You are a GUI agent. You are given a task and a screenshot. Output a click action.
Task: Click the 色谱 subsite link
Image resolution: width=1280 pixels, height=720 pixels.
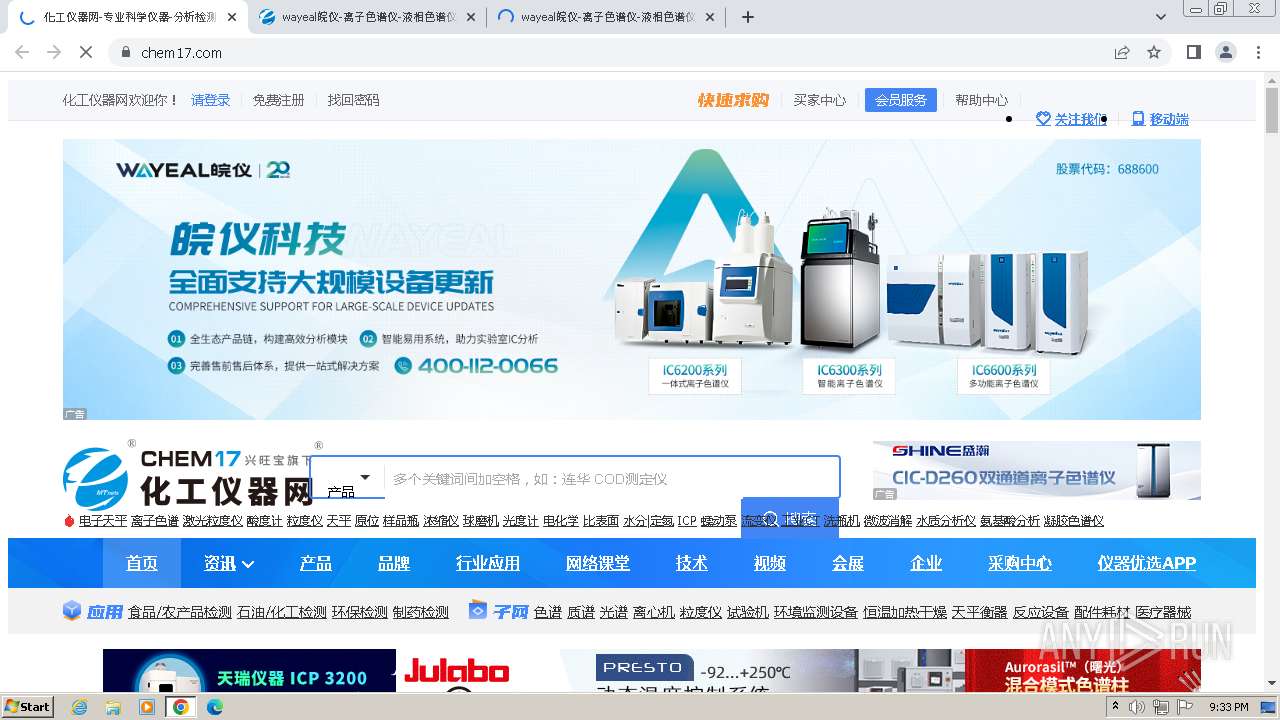(x=548, y=612)
